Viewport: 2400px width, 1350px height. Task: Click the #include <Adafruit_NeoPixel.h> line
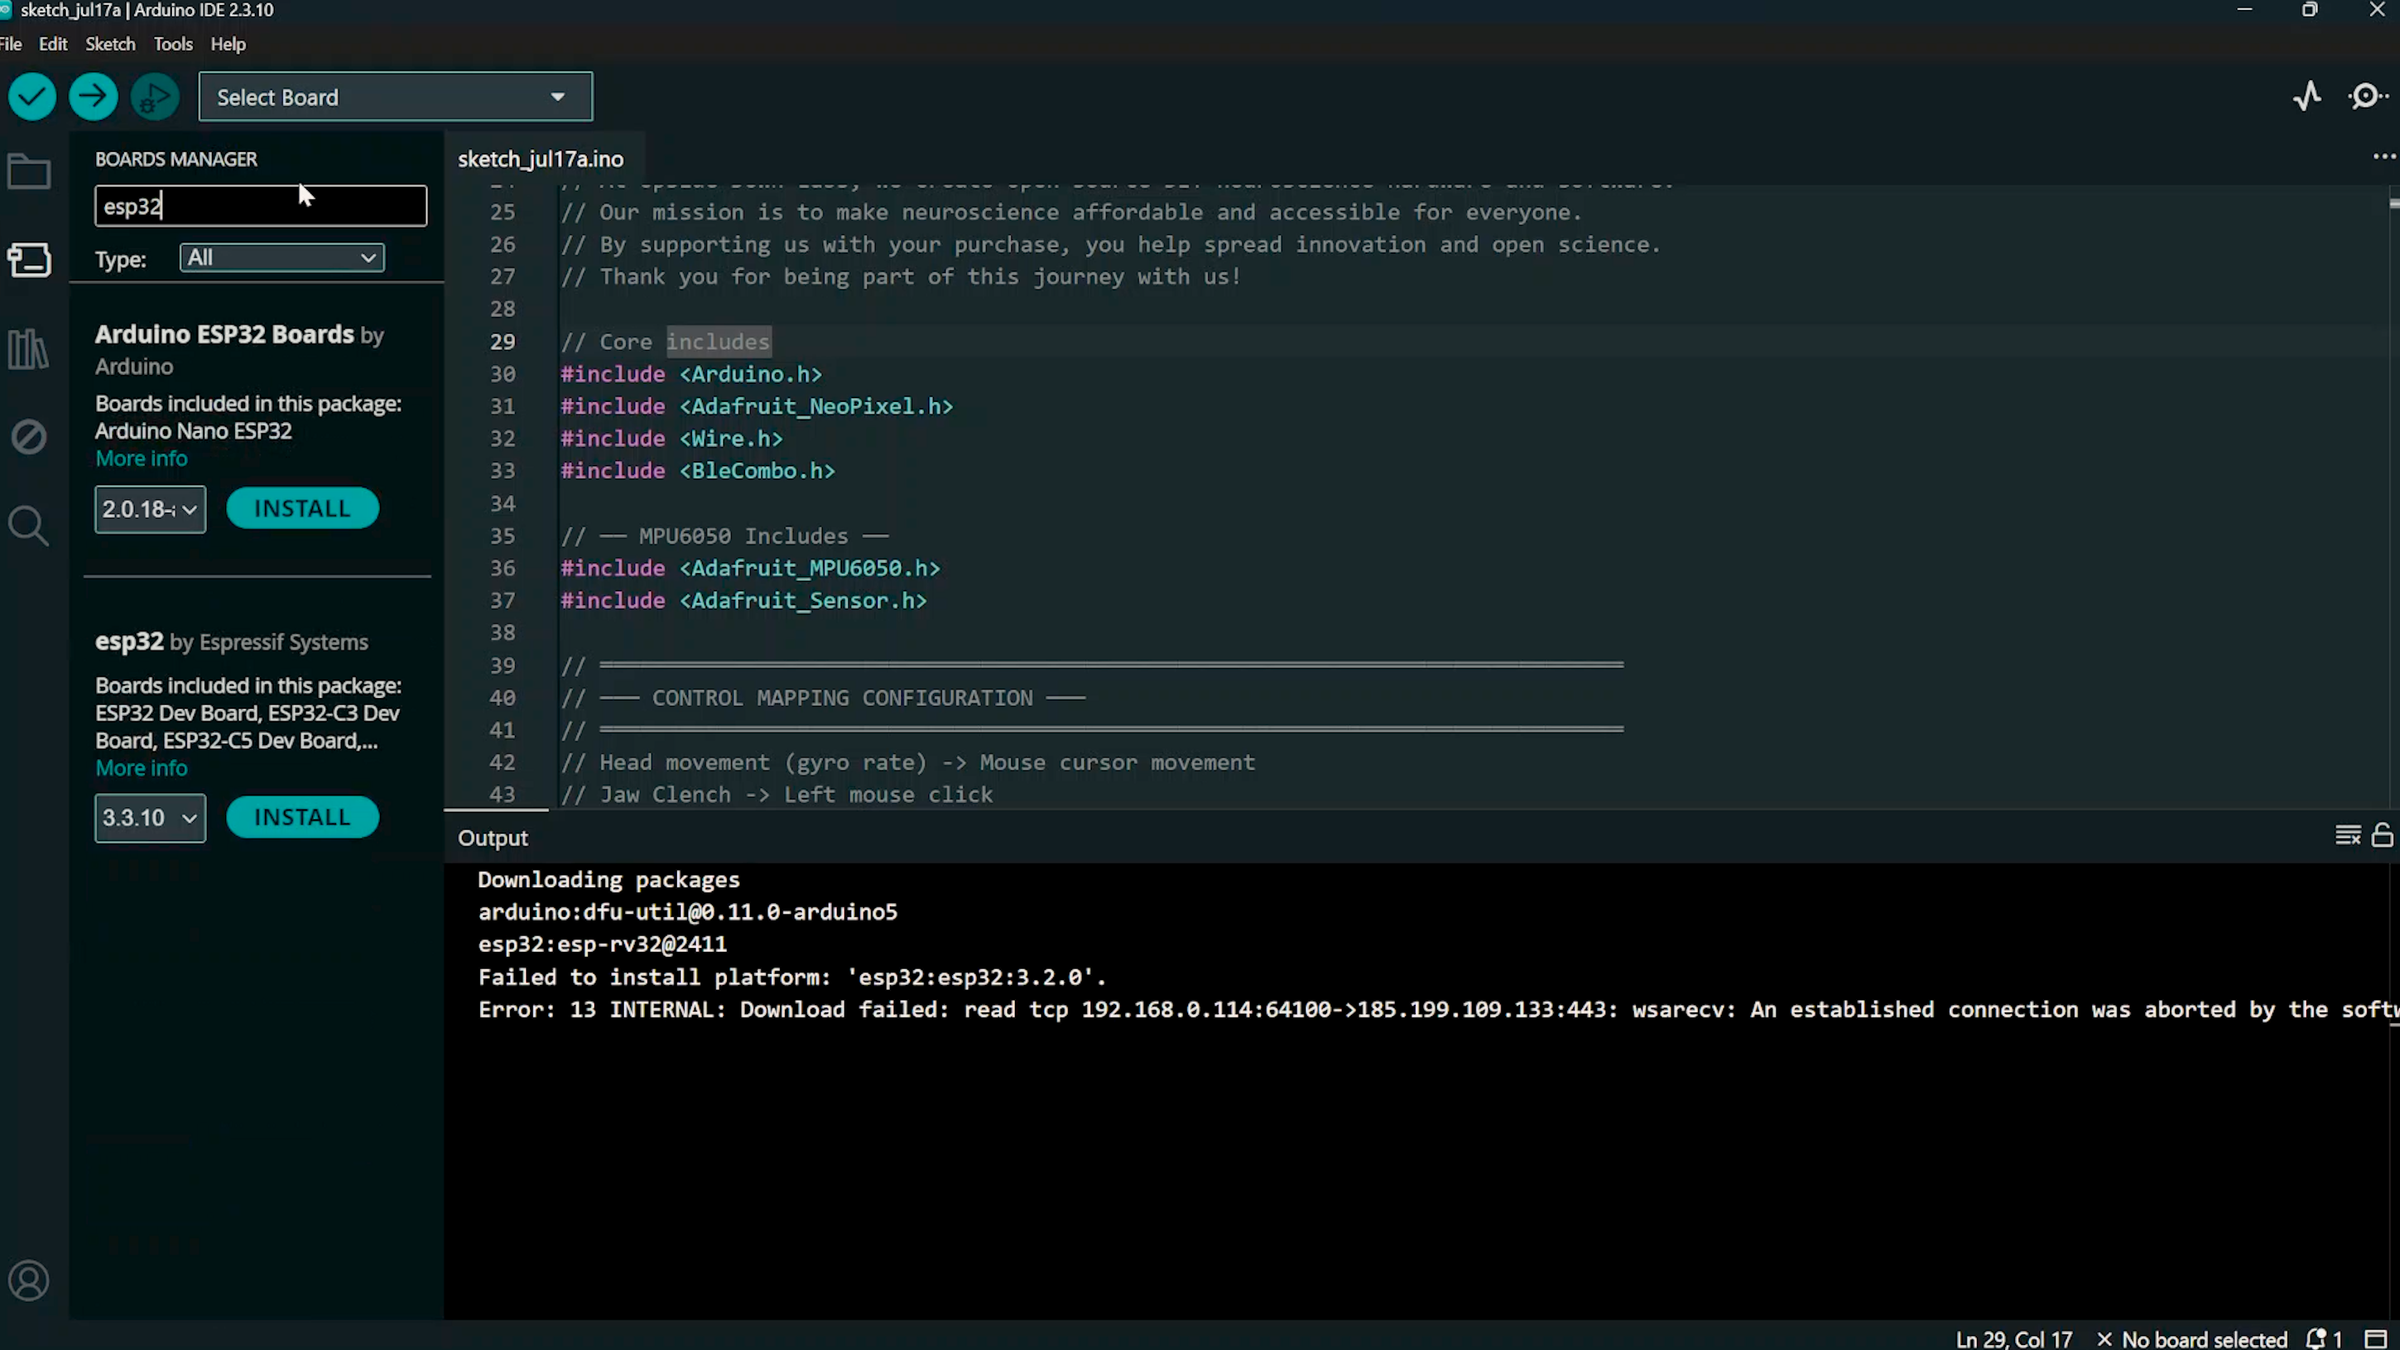click(757, 406)
